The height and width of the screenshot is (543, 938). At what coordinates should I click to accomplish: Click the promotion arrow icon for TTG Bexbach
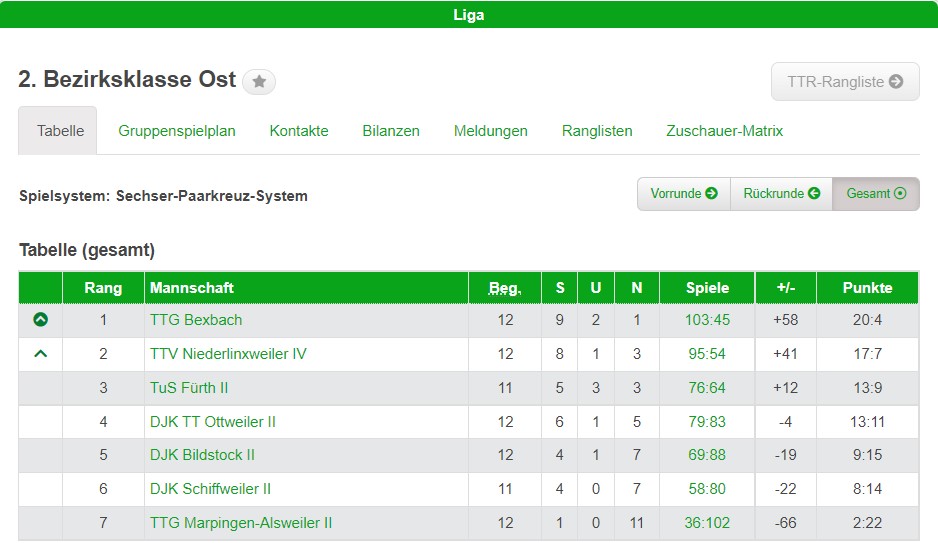click(41, 320)
